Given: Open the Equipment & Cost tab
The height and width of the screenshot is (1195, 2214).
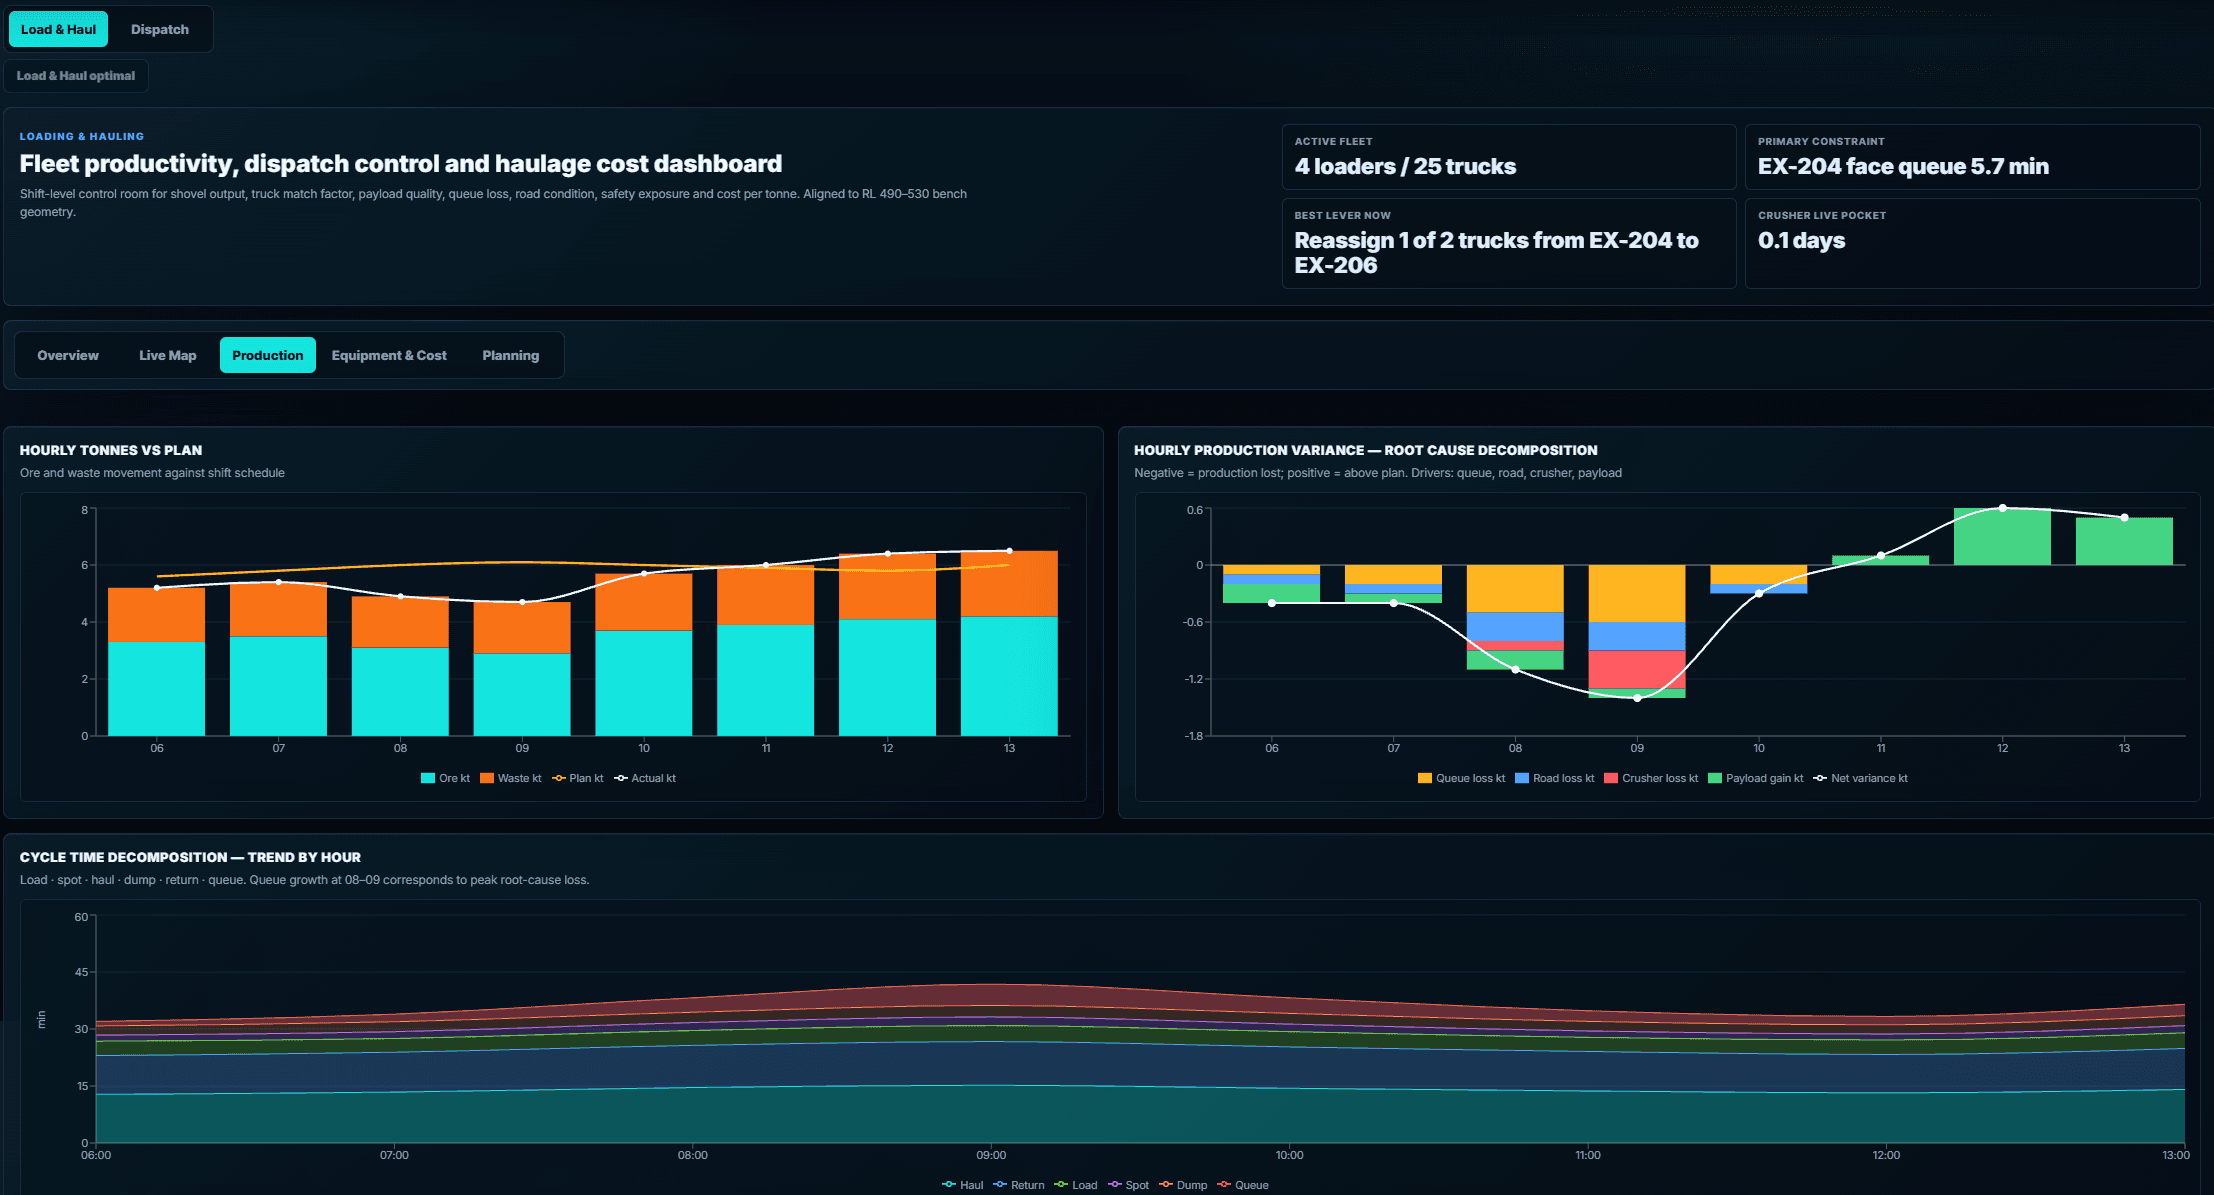Looking at the screenshot, I should [389, 355].
